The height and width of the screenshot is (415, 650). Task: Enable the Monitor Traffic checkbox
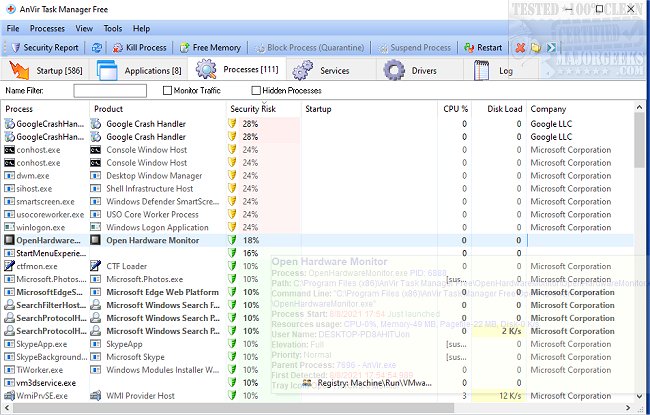[167, 90]
